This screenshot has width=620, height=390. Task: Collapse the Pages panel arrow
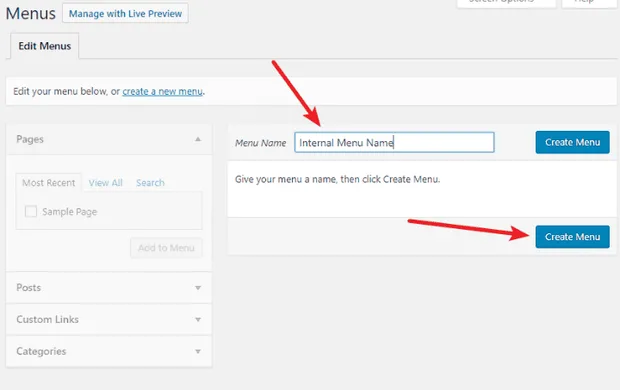click(198, 139)
